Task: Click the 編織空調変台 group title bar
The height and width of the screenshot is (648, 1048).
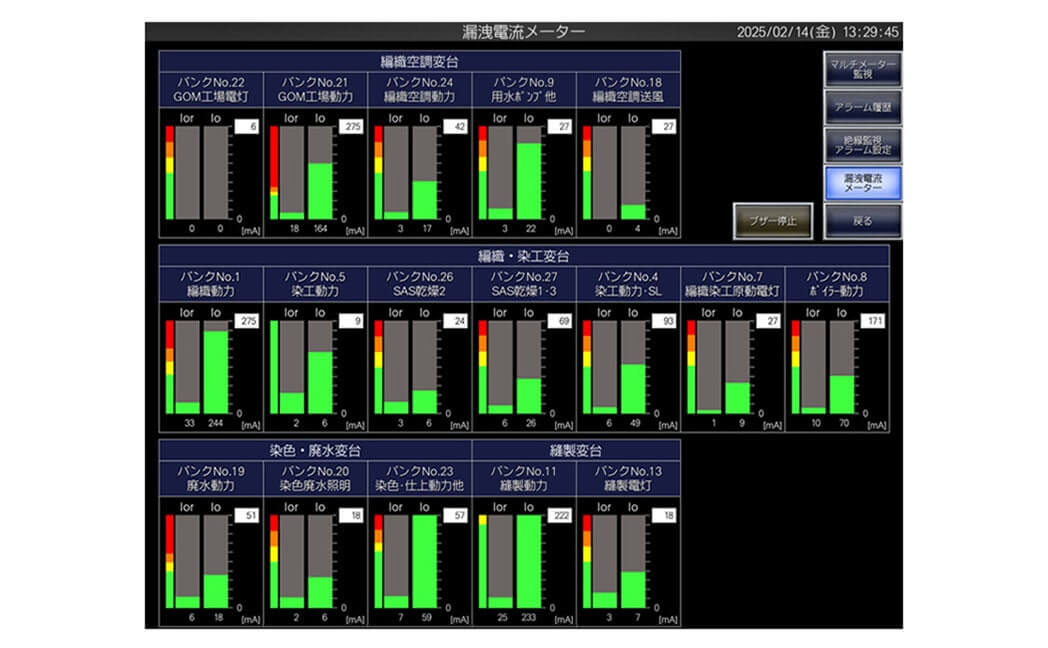Action: [419, 60]
